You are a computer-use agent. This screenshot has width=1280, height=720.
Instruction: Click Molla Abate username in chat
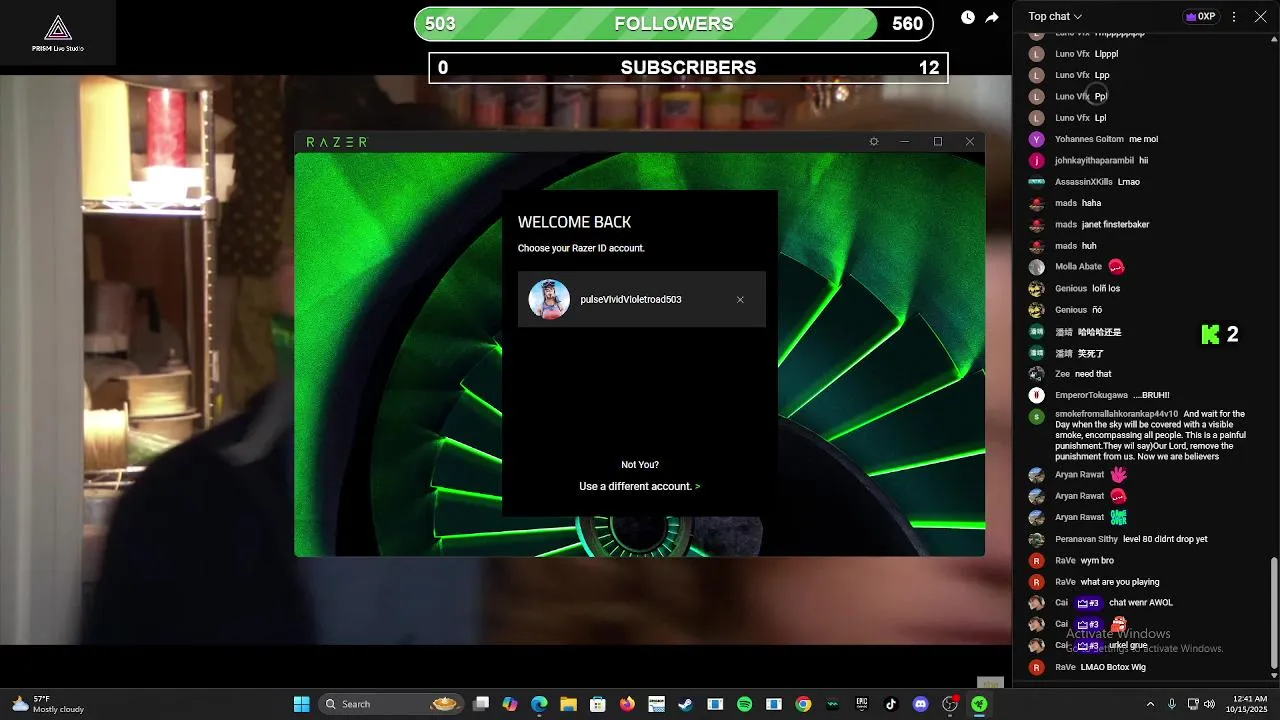tap(1078, 267)
